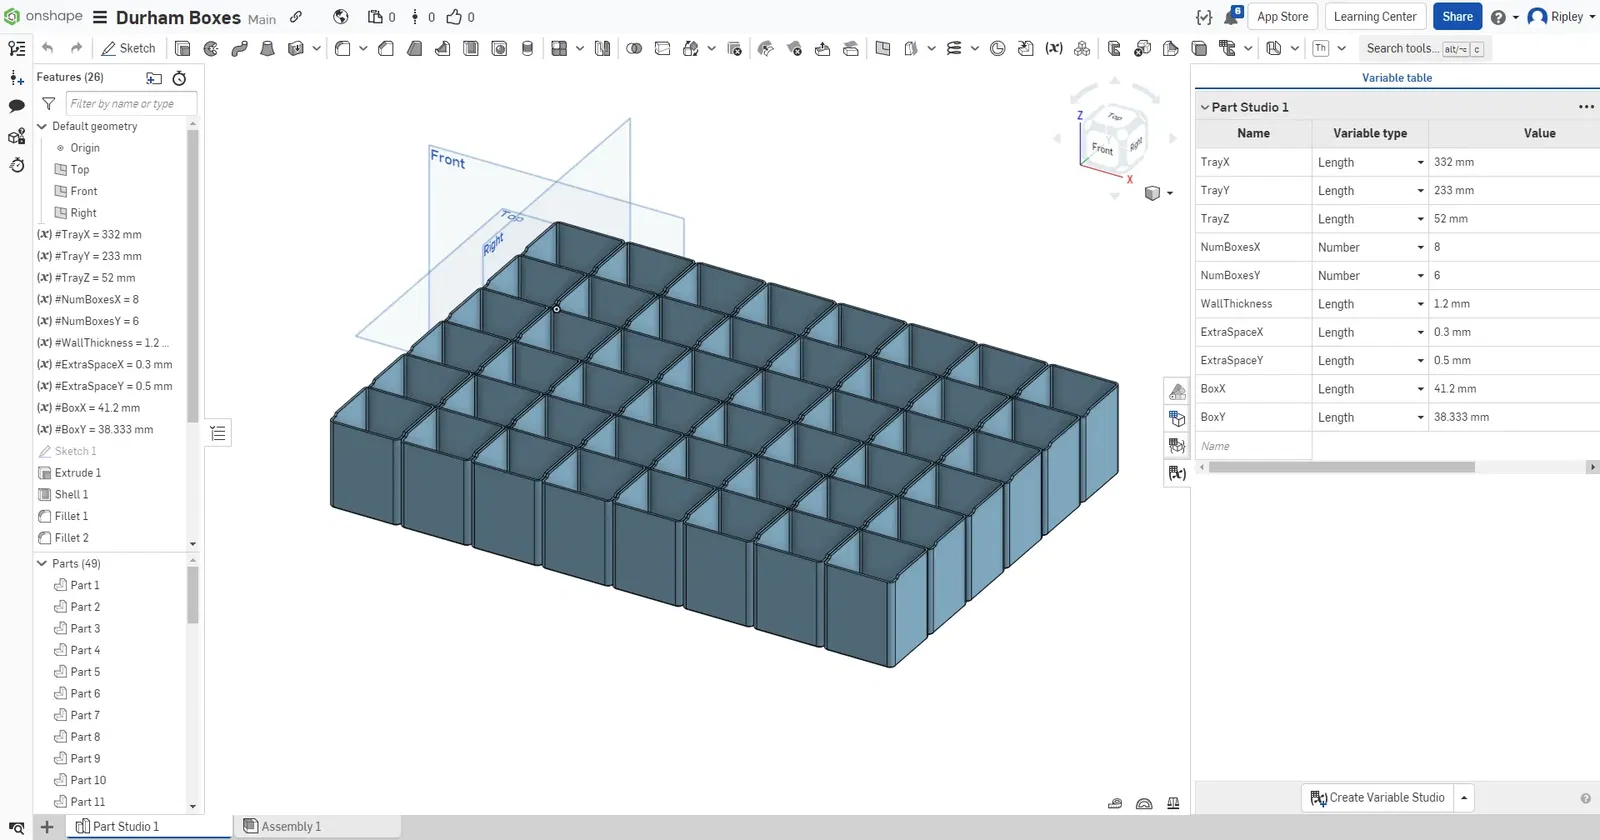The height and width of the screenshot is (840, 1600).
Task: Open the comments speech bubble icon
Action: 17,106
